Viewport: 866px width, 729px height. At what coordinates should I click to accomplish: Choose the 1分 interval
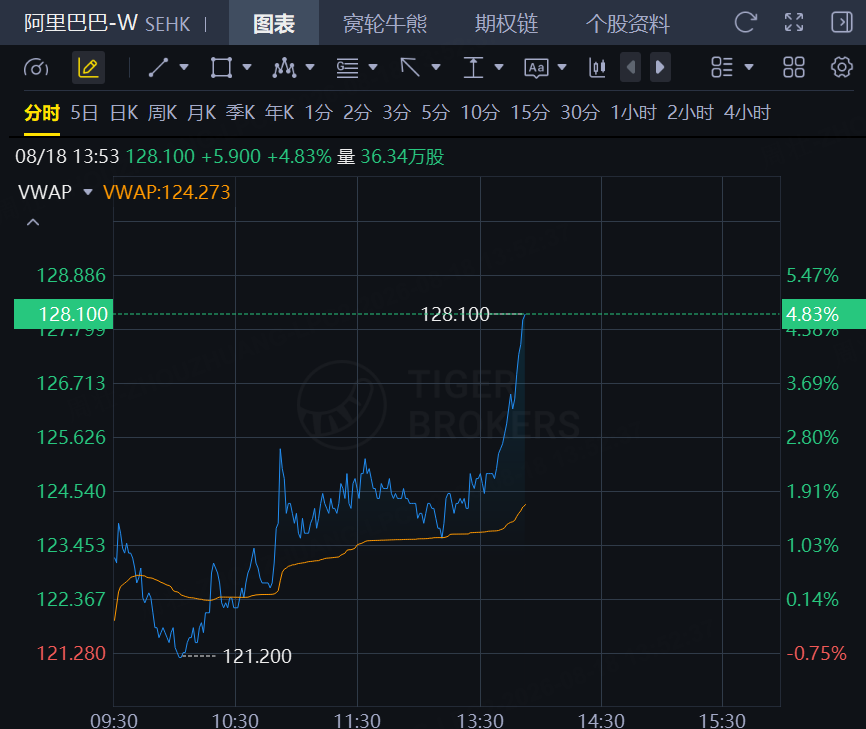[x=319, y=113]
